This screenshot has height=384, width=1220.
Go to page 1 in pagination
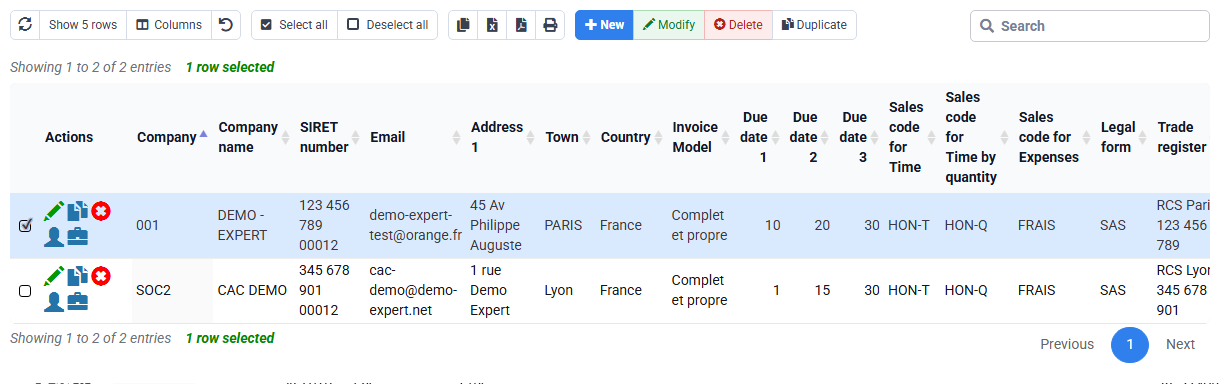point(1130,344)
